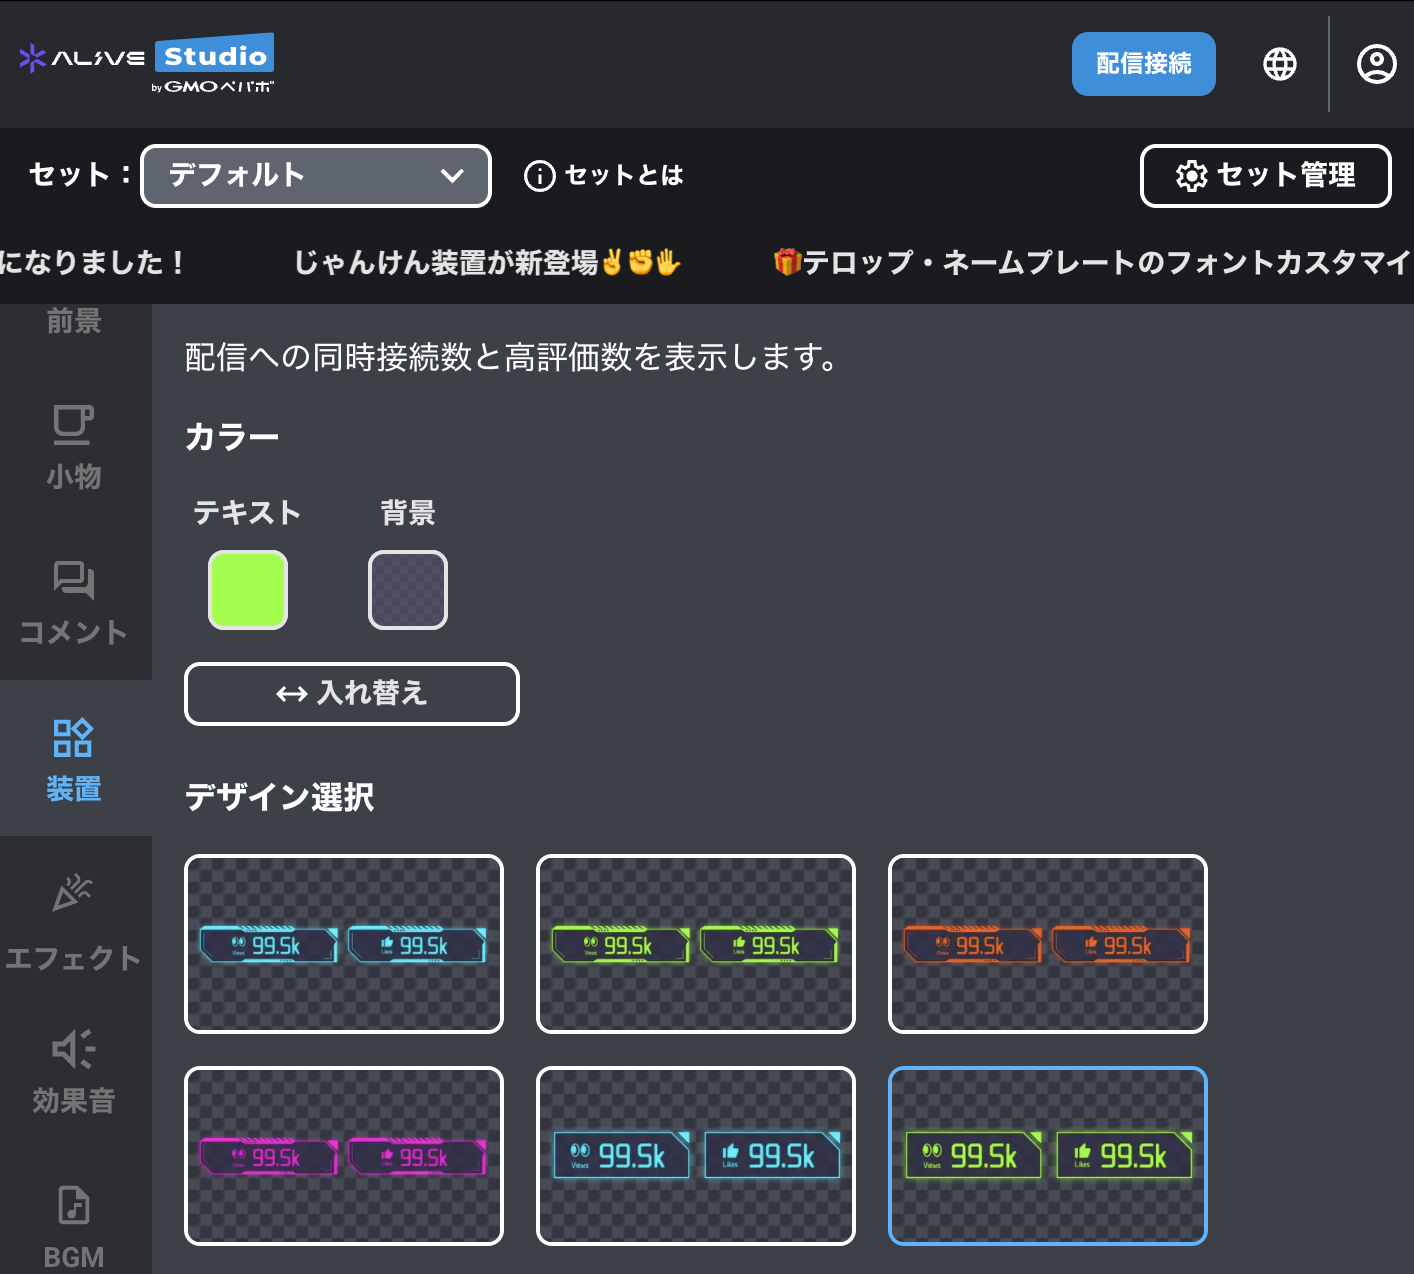
Task: Open the 前景 foreground sidebar tab
Action: coord(73,321)
